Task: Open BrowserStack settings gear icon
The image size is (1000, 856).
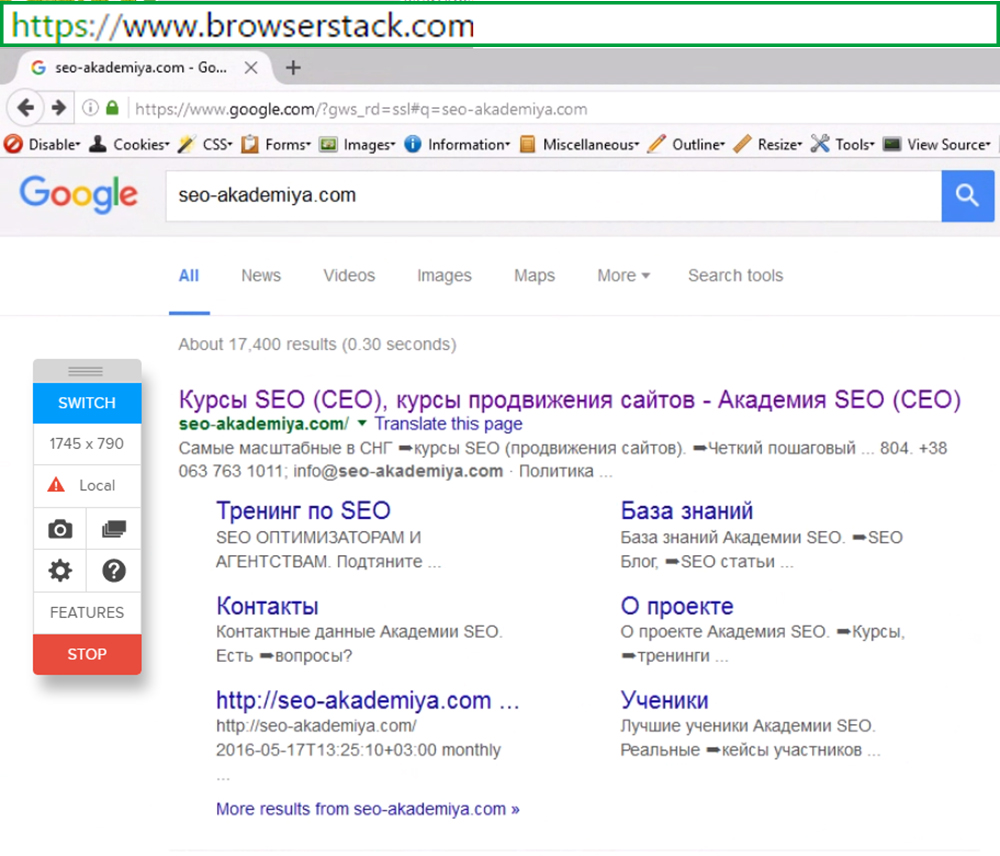Action: click(x=60, y=571)
